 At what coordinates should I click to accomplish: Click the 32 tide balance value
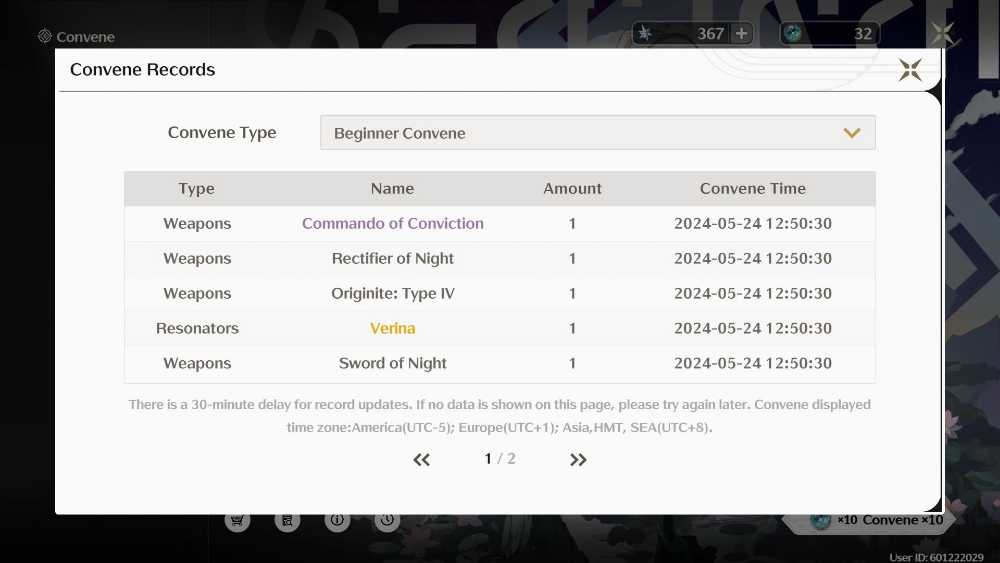coord(863,34)
